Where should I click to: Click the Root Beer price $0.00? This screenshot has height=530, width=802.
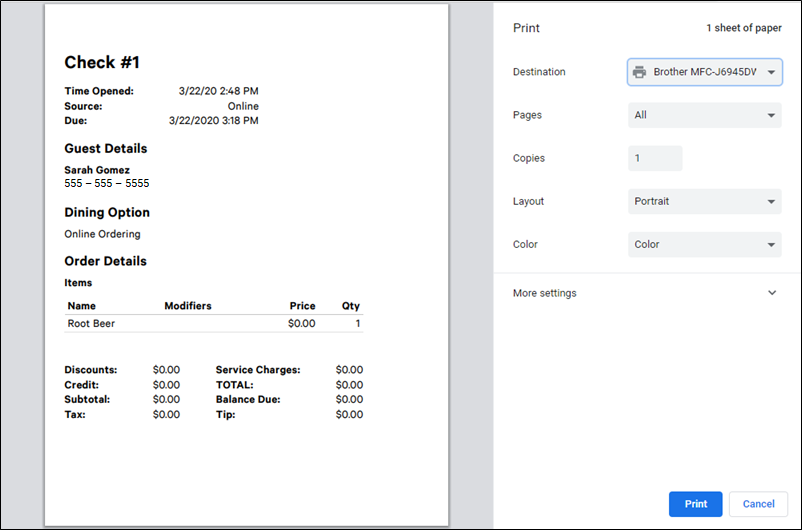coord(301,323)
